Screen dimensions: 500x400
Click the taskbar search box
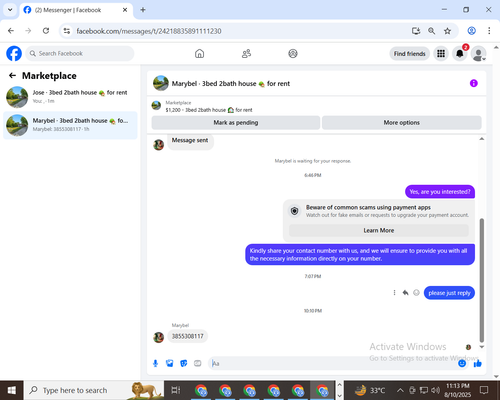click(94, 390)
